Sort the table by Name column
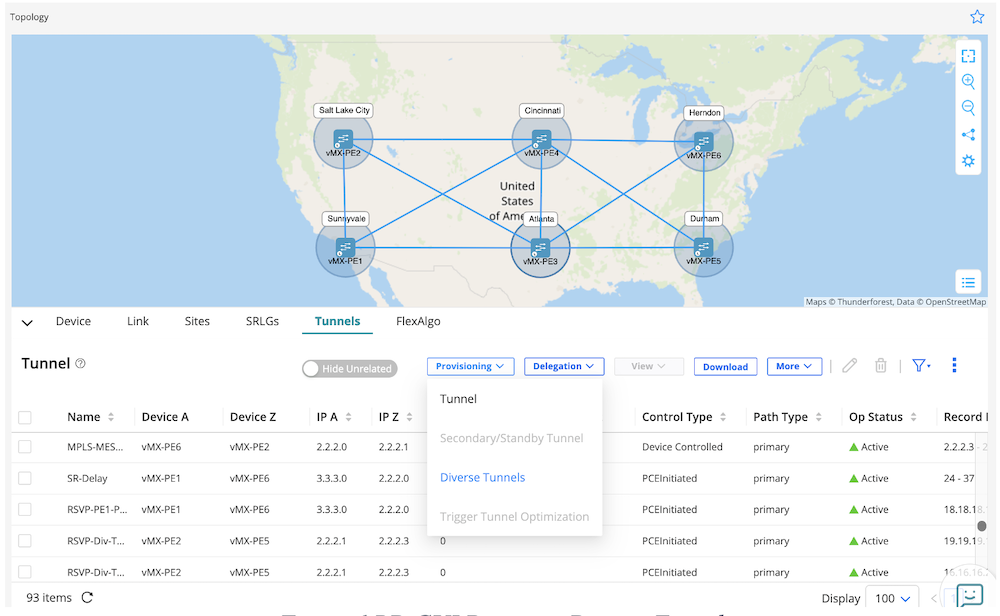 click(111, 417)
